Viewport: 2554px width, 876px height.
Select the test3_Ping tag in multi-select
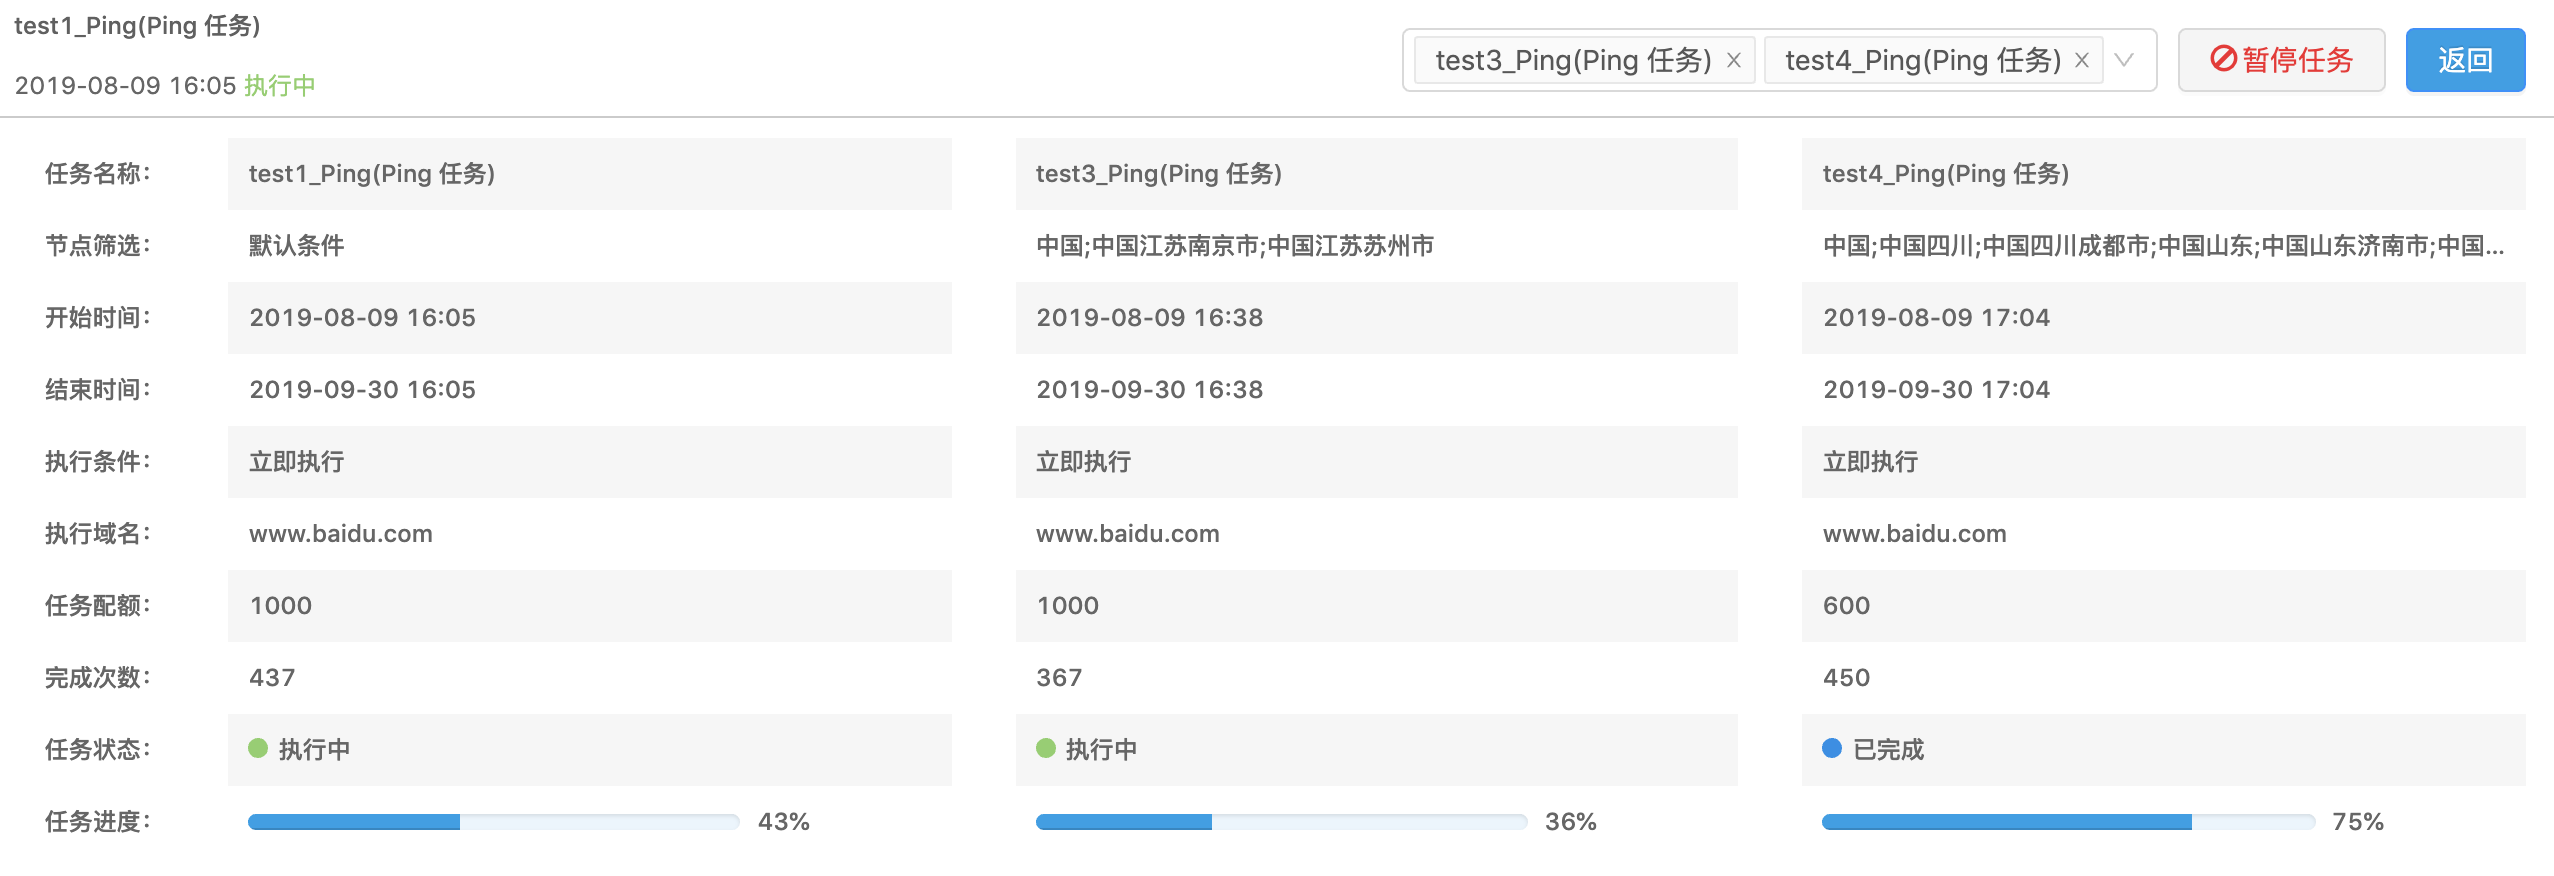pyautogui.click(x=1573, y=61)
